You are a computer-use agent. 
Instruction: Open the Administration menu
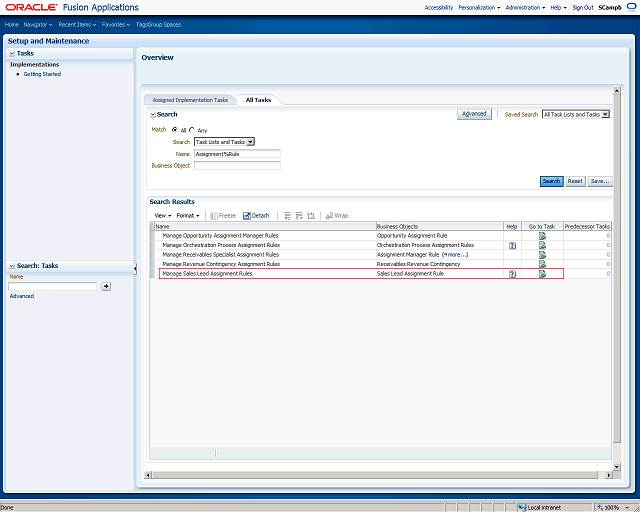[x=525, y=7]
